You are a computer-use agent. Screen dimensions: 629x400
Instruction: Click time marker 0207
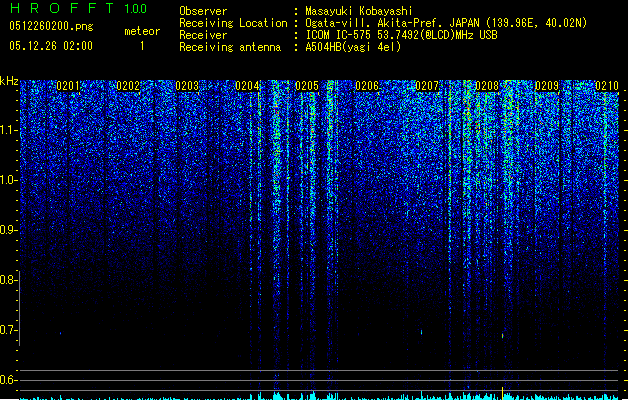click(x=427, y=86)
